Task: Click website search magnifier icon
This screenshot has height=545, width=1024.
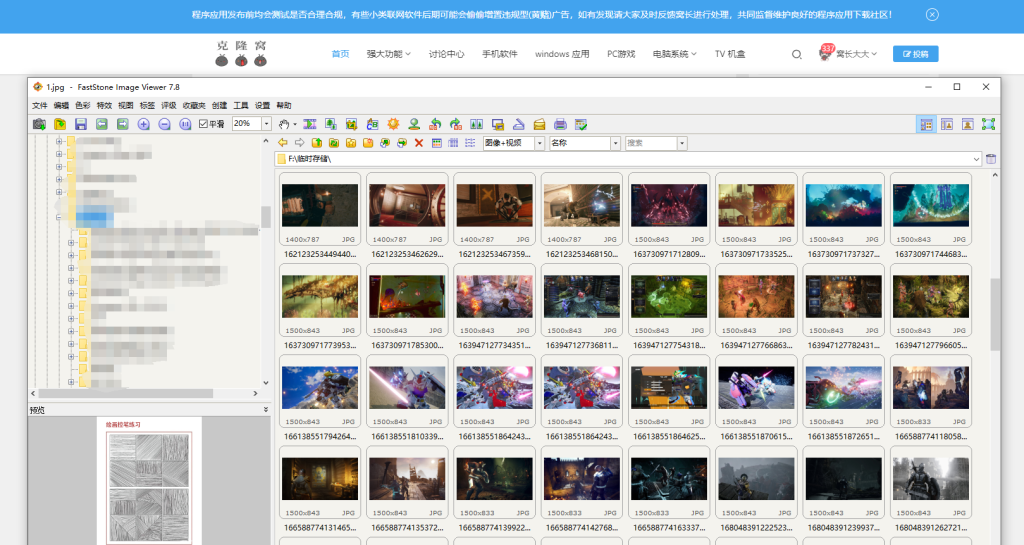Action: (x=797, y=54)
